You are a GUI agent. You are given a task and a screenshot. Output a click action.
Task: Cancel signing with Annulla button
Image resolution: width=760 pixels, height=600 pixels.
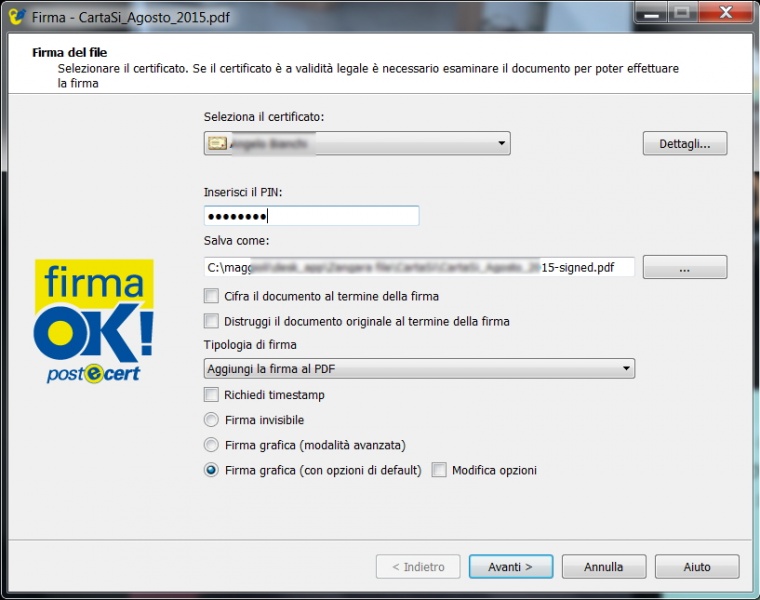pos(604,567)
